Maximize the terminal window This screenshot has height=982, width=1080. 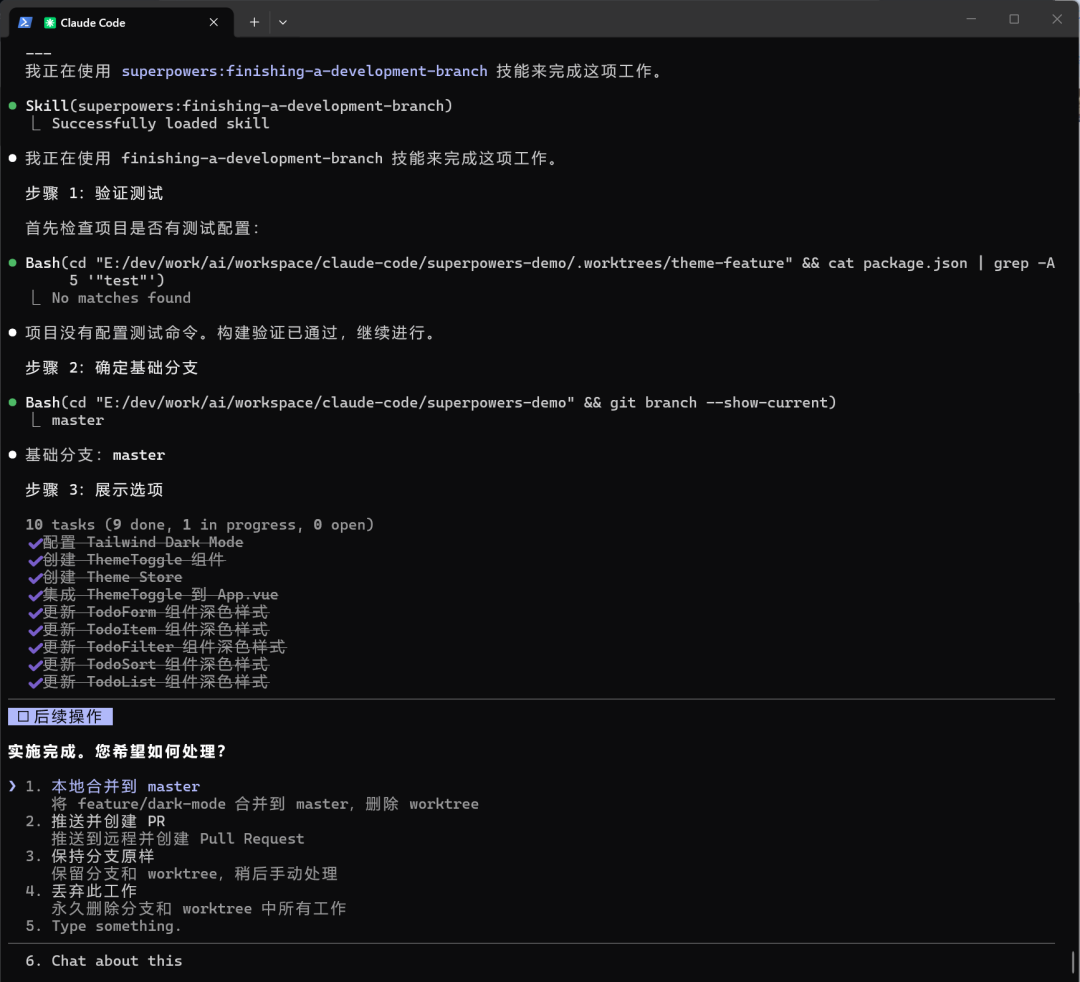point(1014,19)
